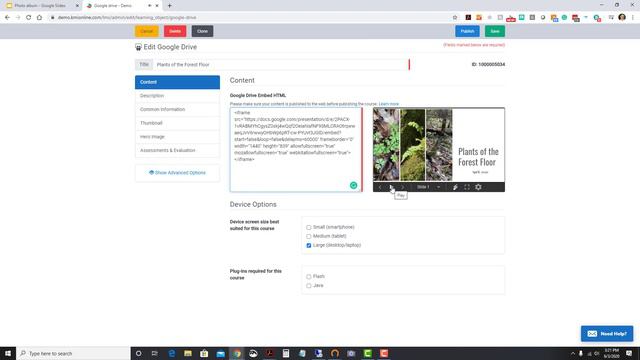The width and height of the screenshot is (640, 360).
Task: Open Task View on the taskbar
Action: (155, 353)
